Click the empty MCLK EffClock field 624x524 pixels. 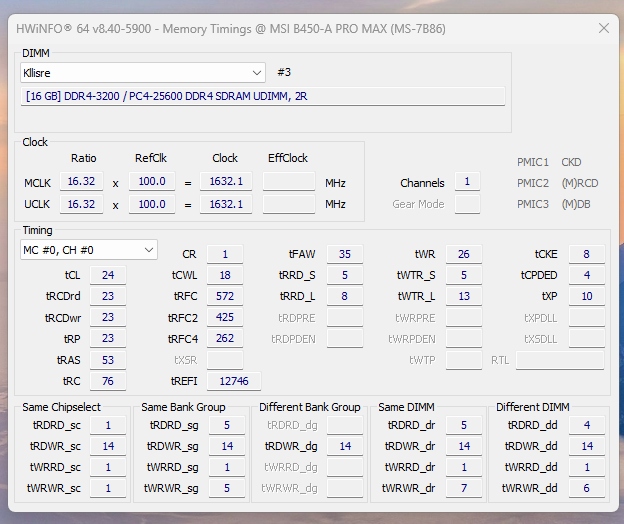(289, 182)
